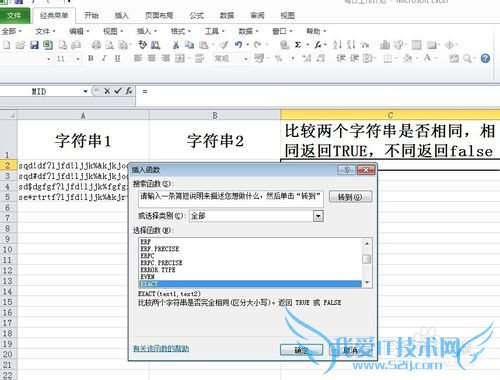This screenshot has width=500, height=380.
Task: Click the blue Undo arrow icon
Action: [238, 44]
